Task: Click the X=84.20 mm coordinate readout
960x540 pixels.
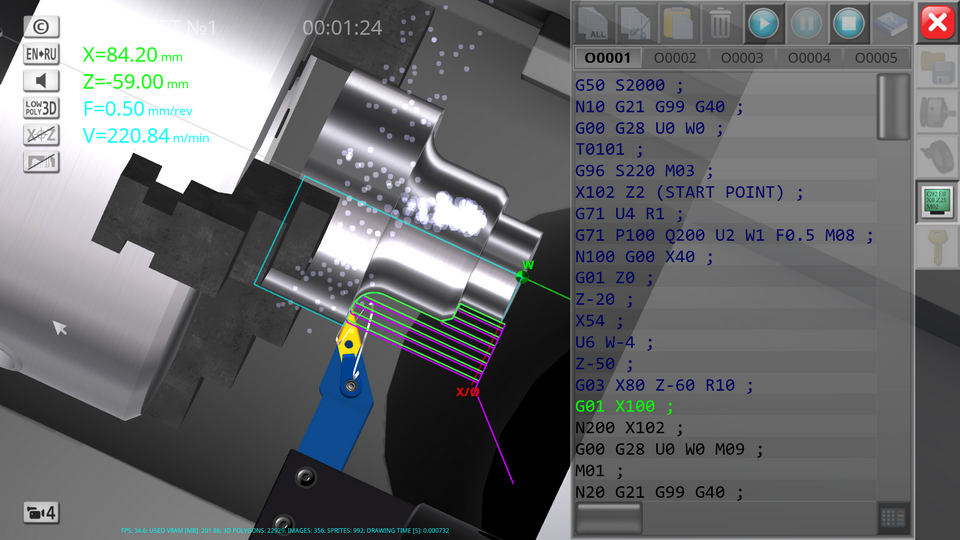Action: tap(133, 55)
